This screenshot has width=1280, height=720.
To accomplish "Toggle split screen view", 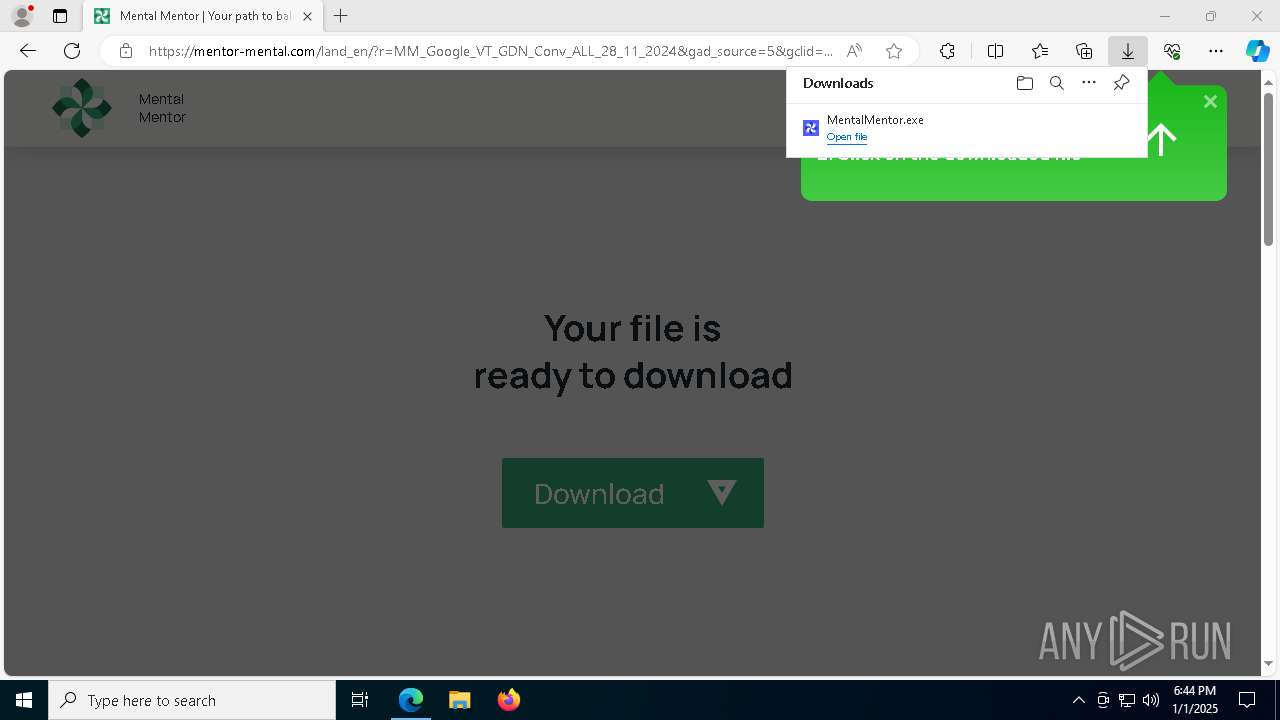I will 995,51.
